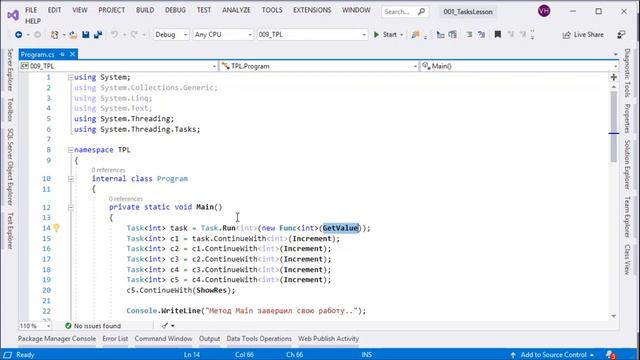Open the notifications icon in status bar
The image size is (640, 360).
611,355
